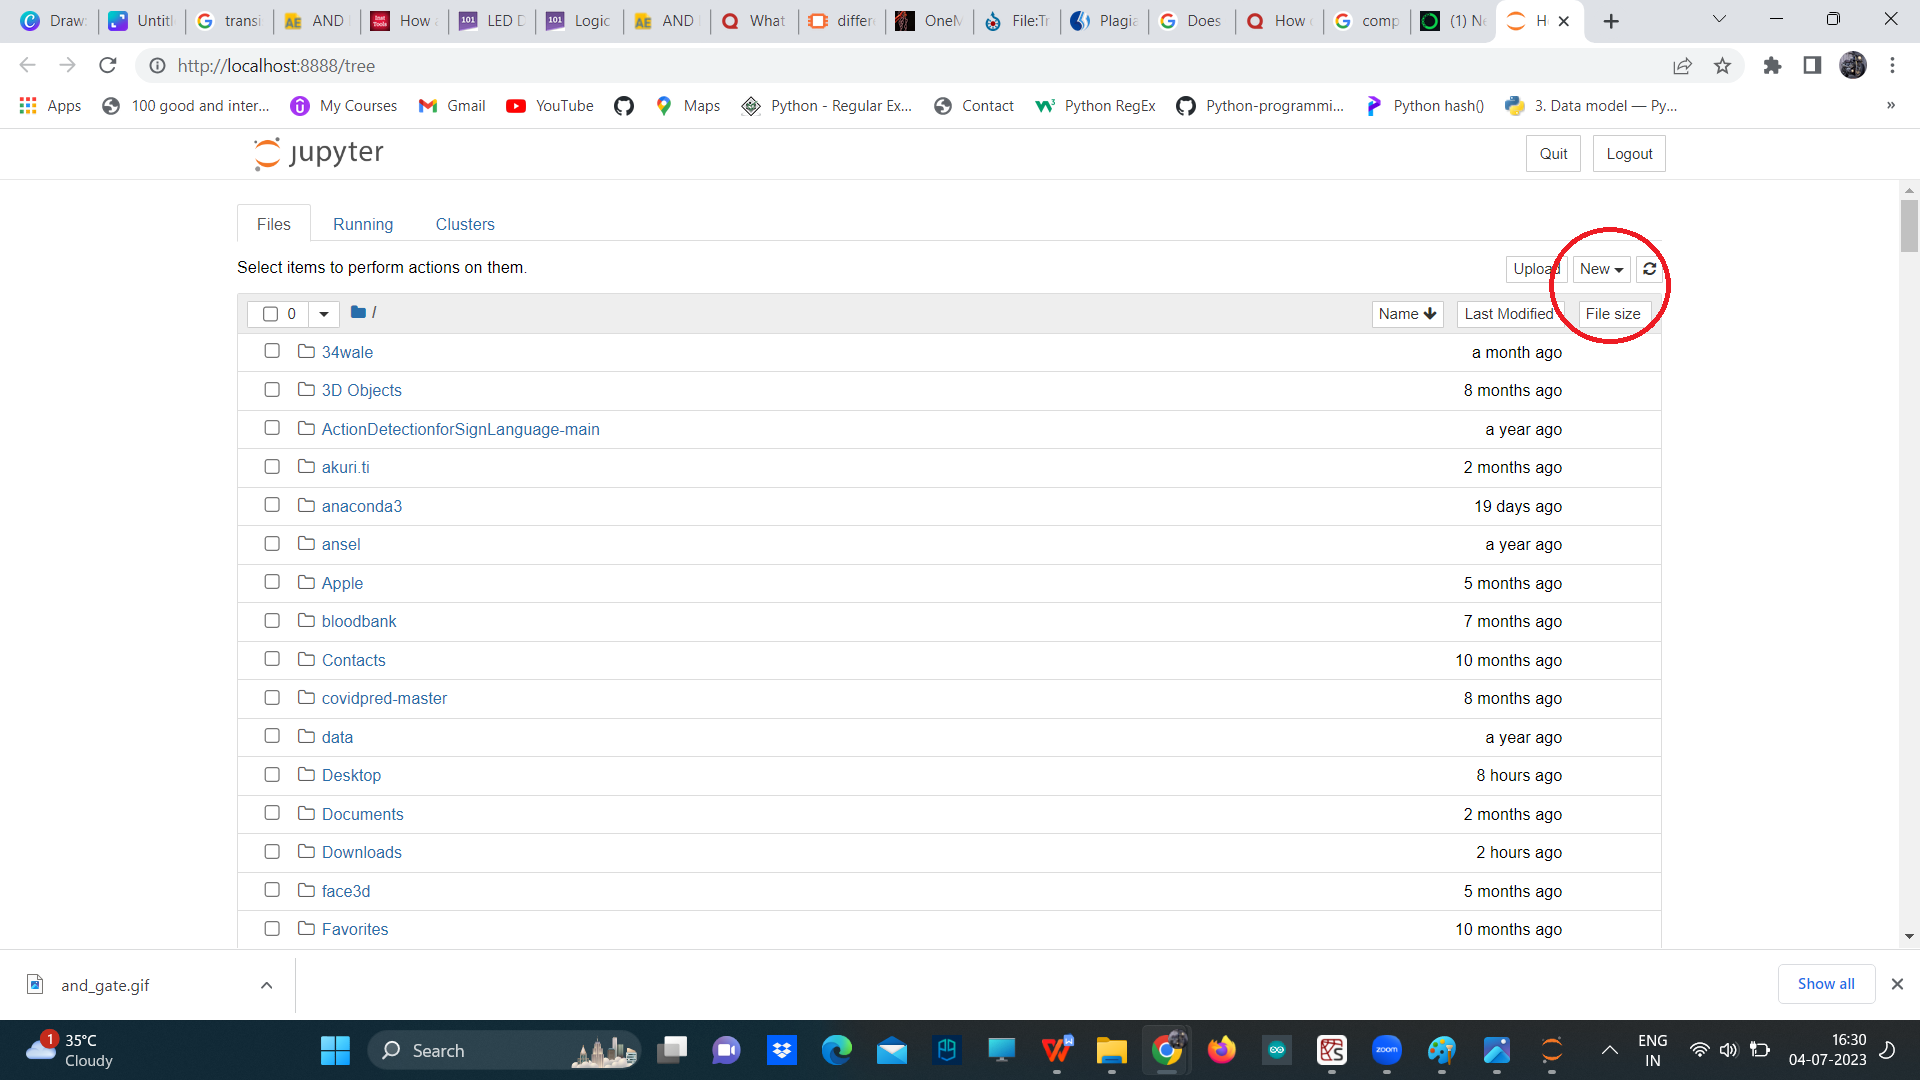Open the Documents folder link
The width and height of the screenshot is (1920, 1080).
pos(362,814)
